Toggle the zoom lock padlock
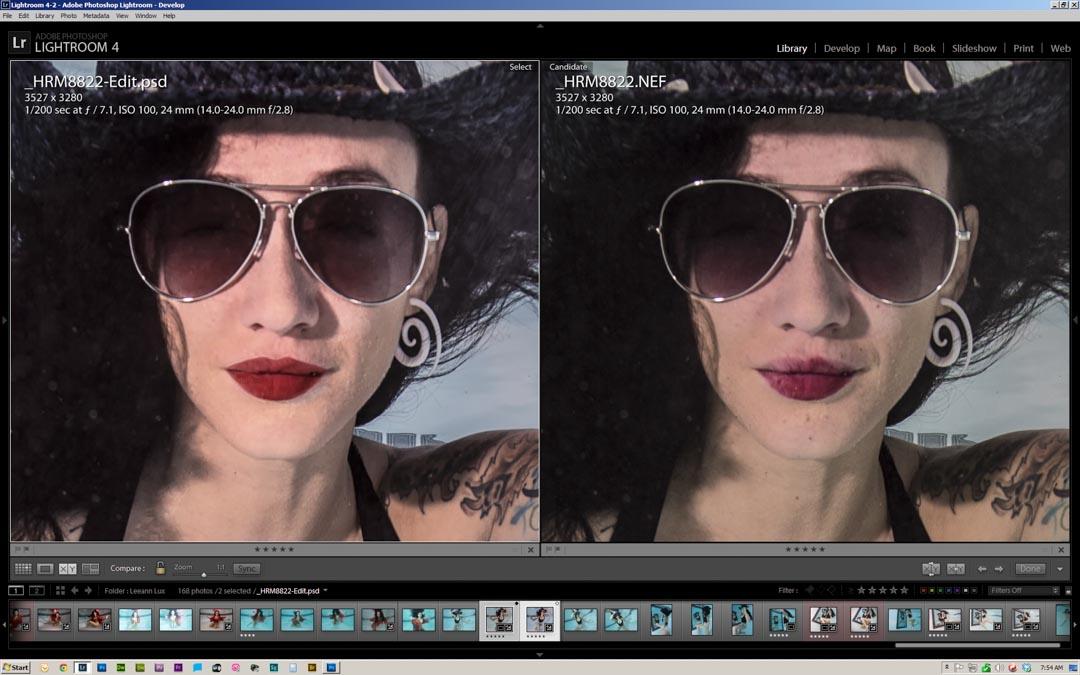This screenshot has height=675, width=1080. click(161, 568)
